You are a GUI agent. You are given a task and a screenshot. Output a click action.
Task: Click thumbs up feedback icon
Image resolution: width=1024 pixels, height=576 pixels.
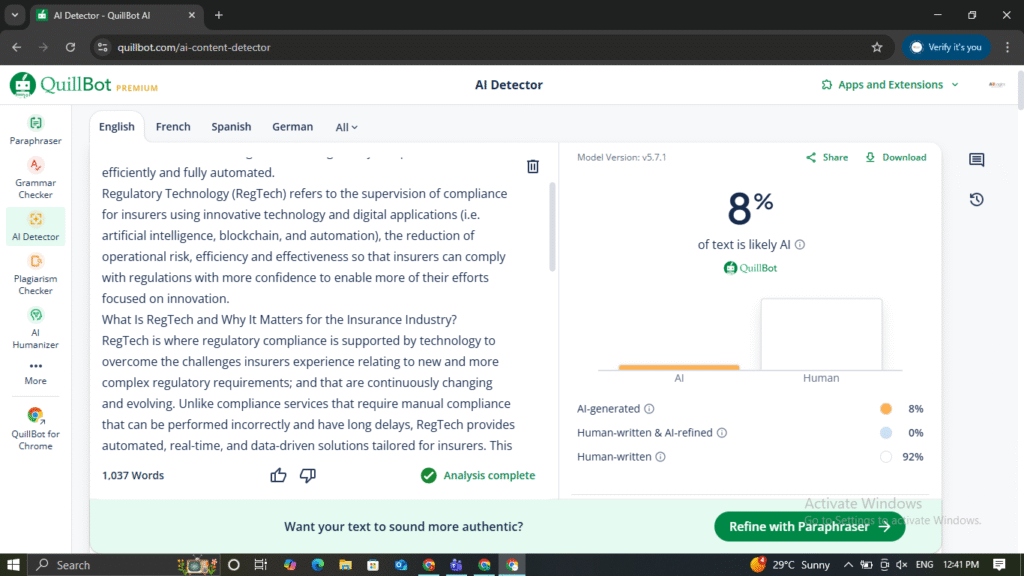[279, 475]
